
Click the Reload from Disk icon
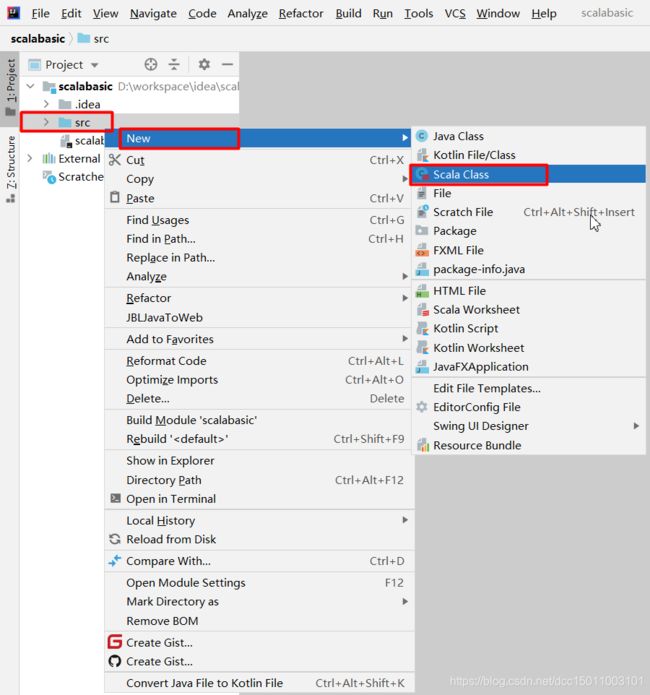coord(115,539)
